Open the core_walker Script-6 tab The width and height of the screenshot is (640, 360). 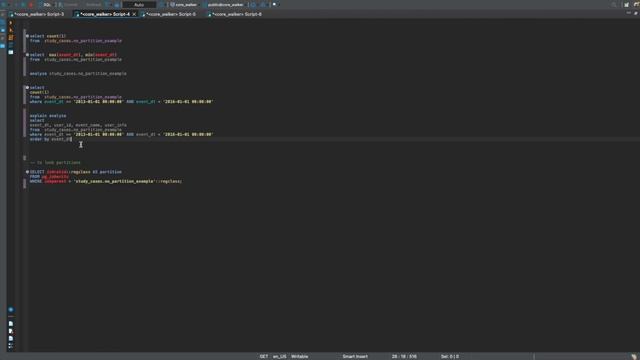[x=237, y=14]
